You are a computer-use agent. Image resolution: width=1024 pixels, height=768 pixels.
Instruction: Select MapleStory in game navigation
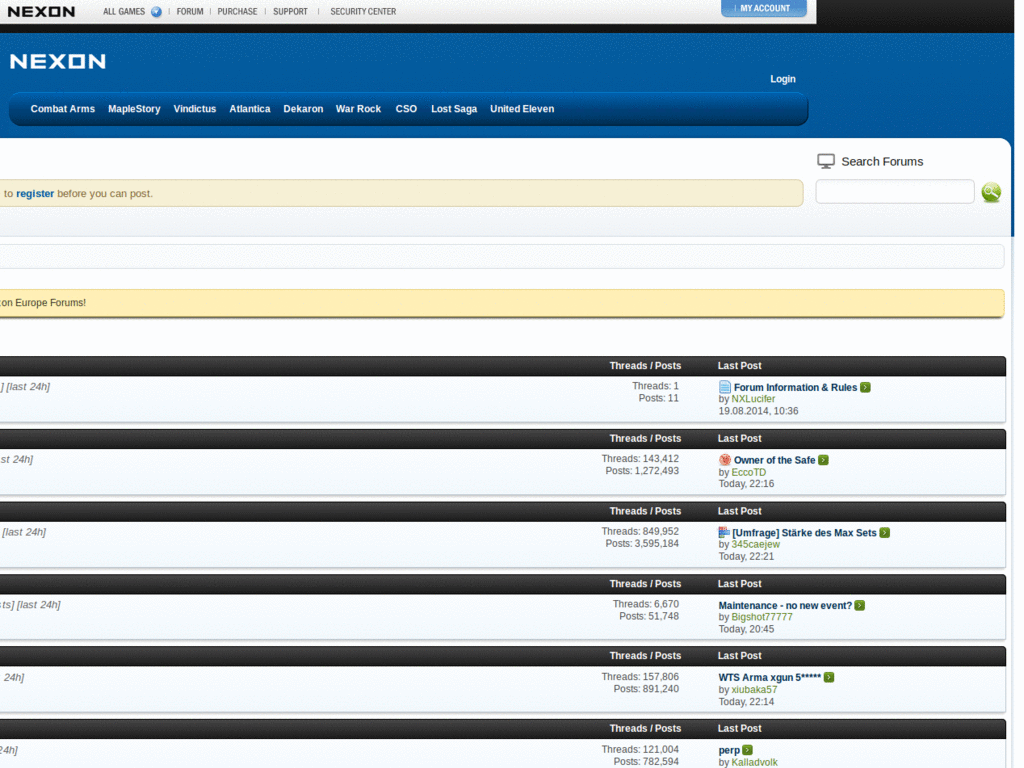click(135, 109)
